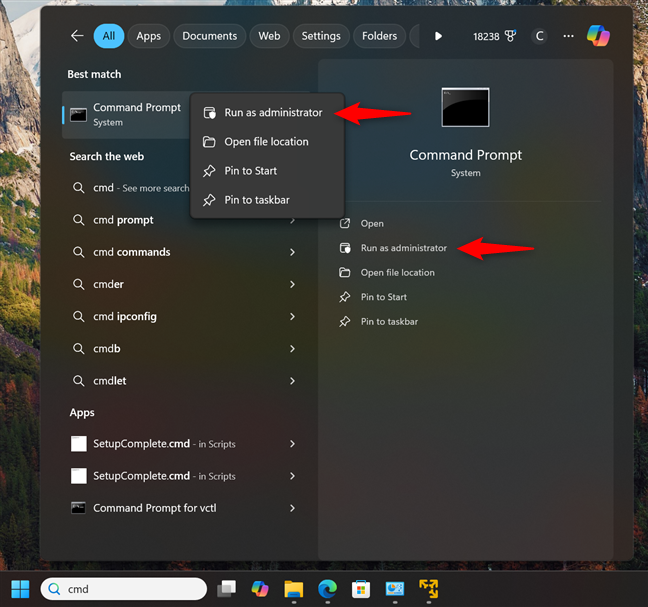Viewport: 648px width, 607px height.
Task: Open Copilot from the taskbar
Action: (x=260, y=589)
